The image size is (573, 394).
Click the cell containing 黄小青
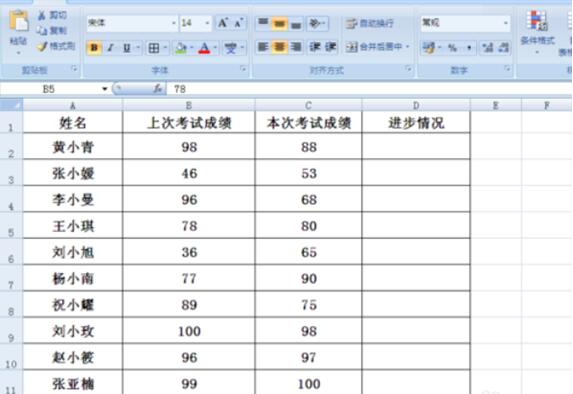tap(73, 147)
